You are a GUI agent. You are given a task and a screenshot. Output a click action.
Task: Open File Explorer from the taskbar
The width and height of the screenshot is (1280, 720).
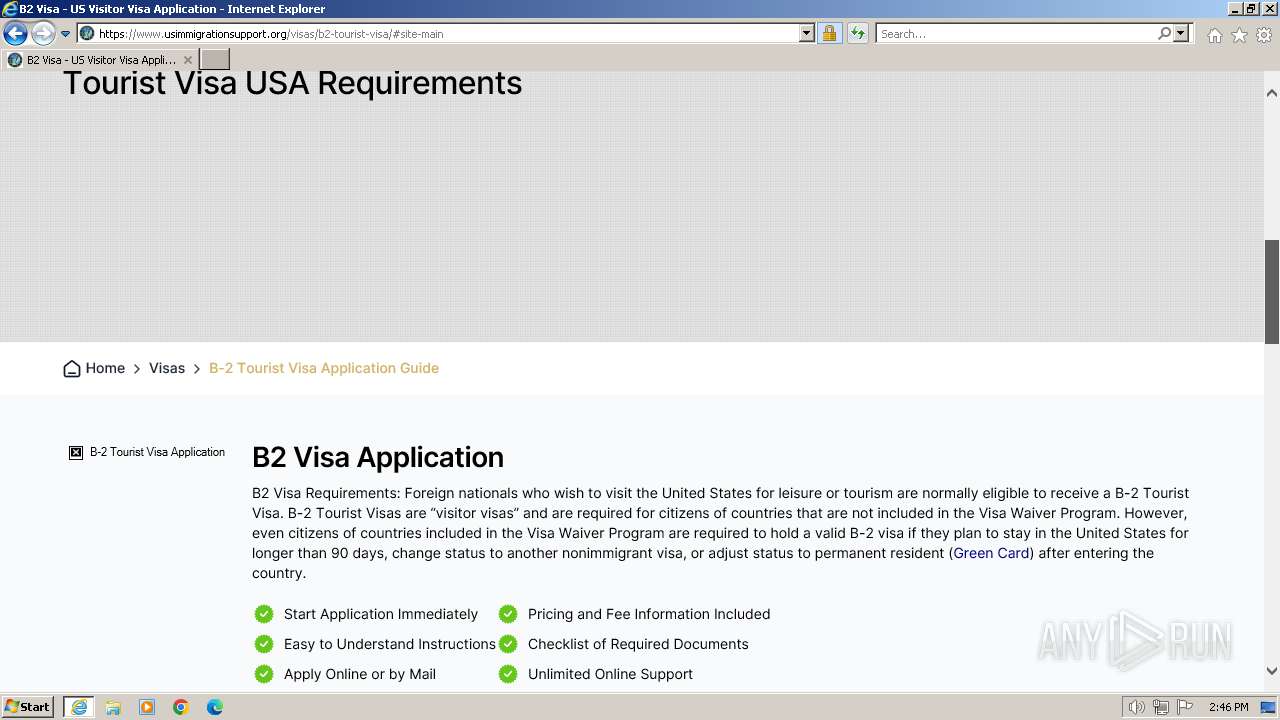[x=113, y=707]
